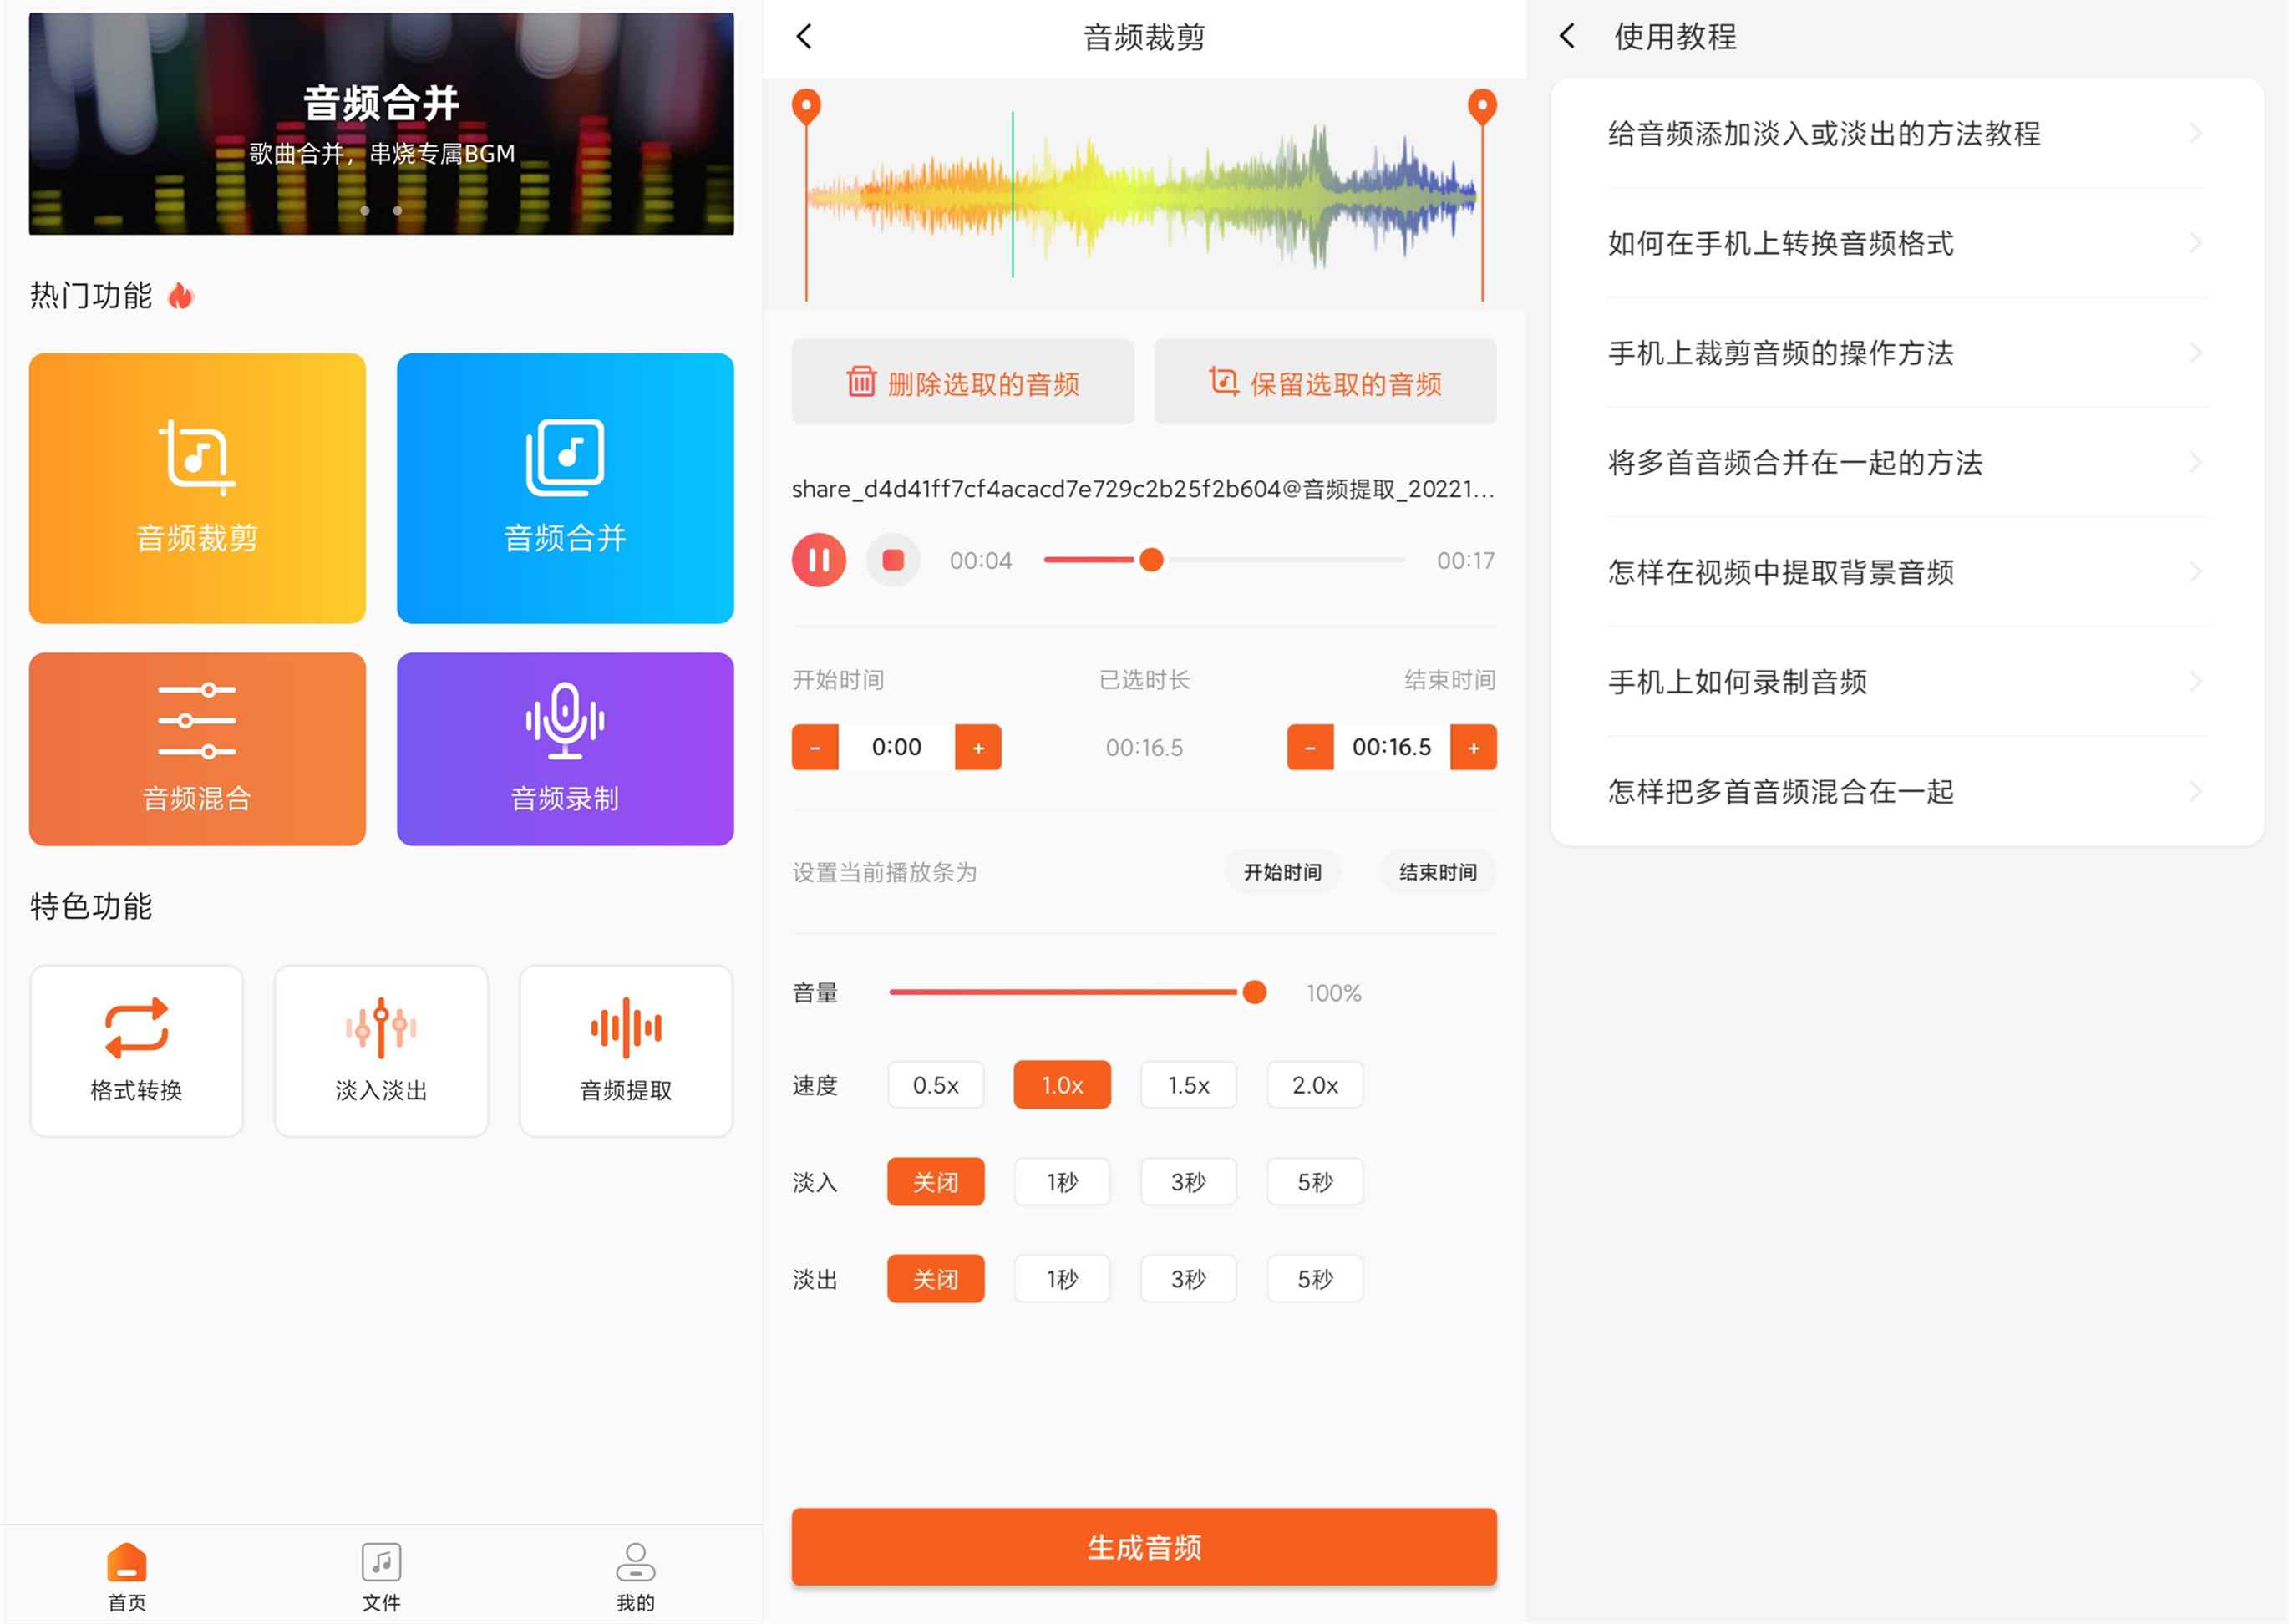This screenshot has width=2289, height=1624.
Task: Open the 格式转换 format convert feature
Action: tap(136, 1050)
